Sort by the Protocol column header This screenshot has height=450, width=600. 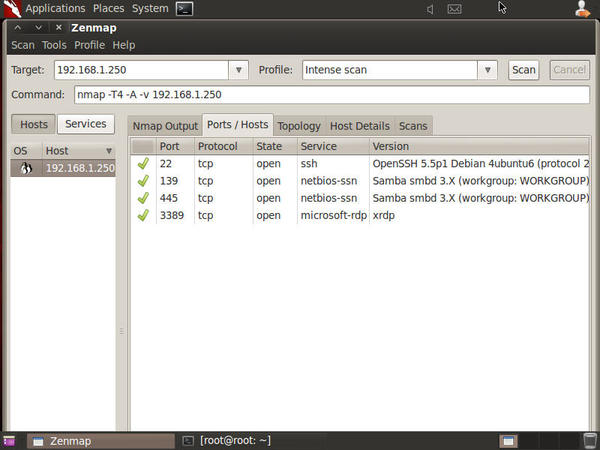223,146
